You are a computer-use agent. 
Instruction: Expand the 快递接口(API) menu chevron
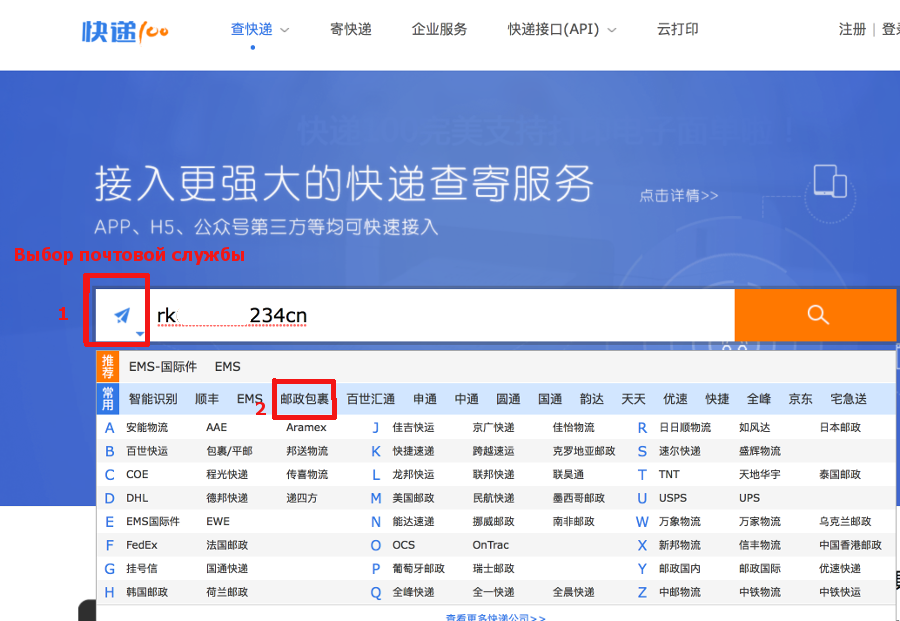point(612,30)
